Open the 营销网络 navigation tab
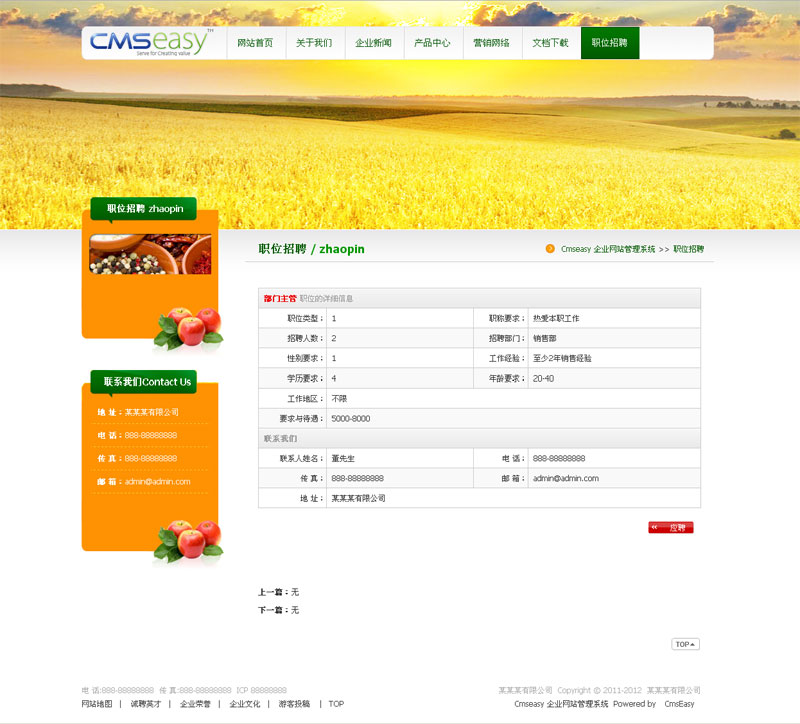800x724 pixels. coord(491,43)
